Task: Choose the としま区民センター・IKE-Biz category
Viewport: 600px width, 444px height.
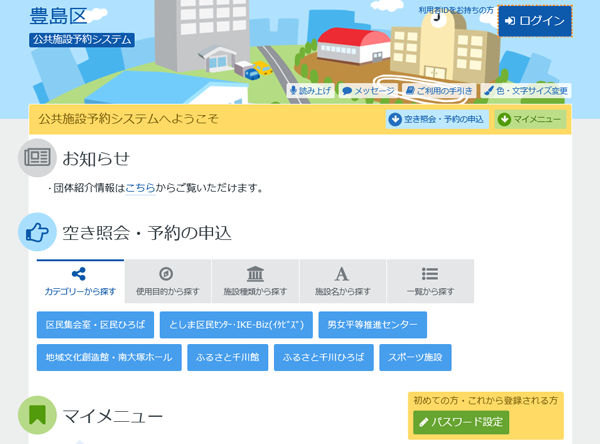Action: (x=236, y=325)
